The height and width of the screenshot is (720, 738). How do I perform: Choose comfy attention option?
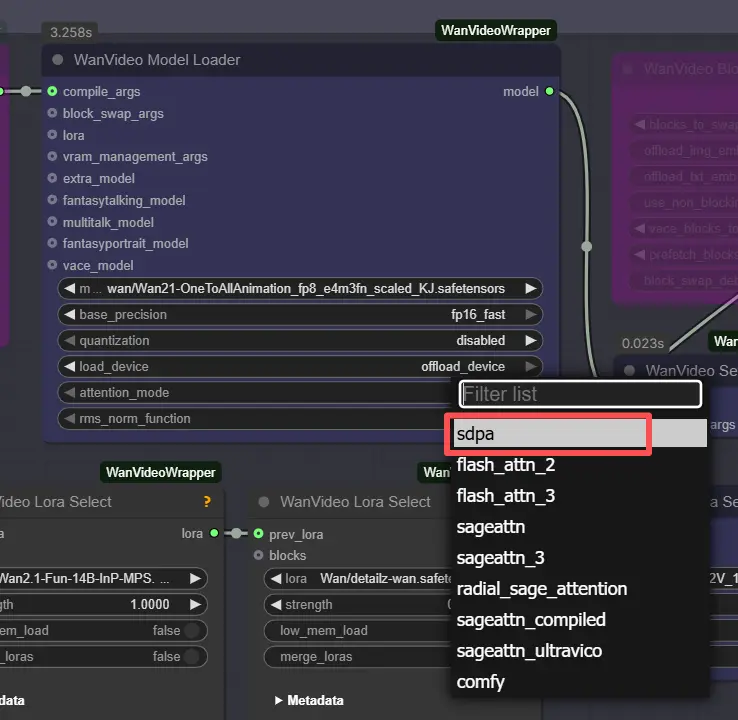pyautogui.click(x=480, y=682)
